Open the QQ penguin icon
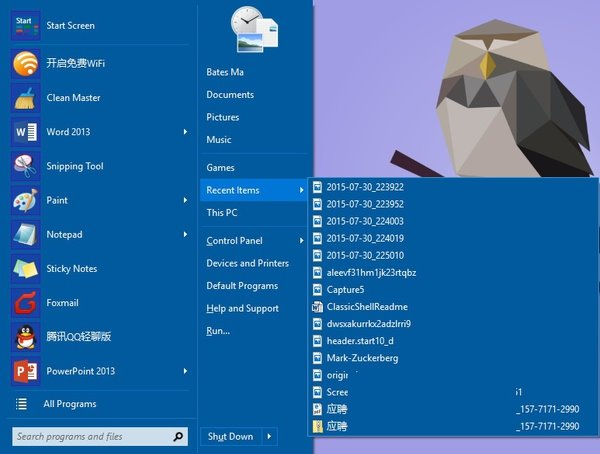Screen dimensions: 600x454 click(x=25, y=337)
